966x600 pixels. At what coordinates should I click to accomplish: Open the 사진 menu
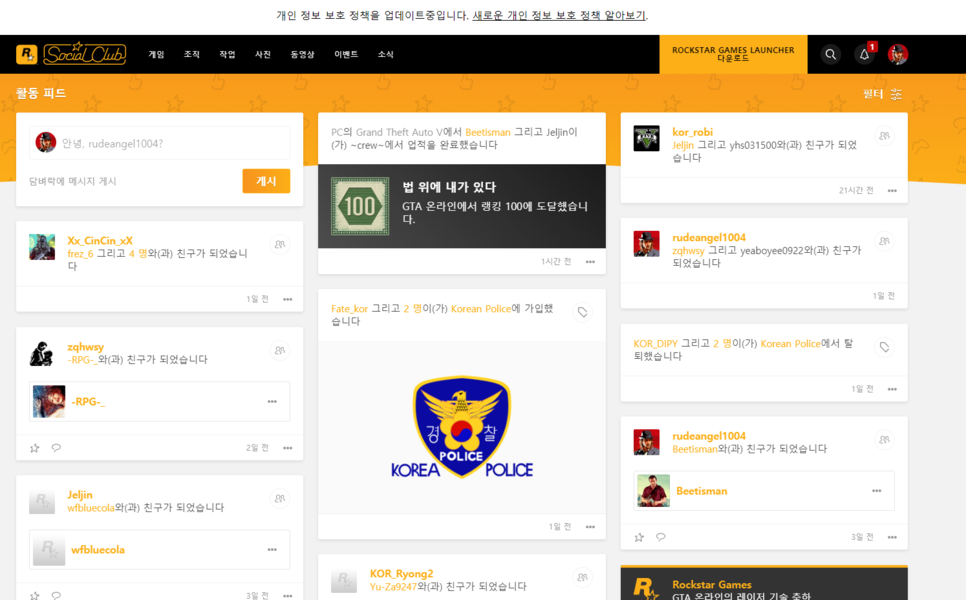[x=263, y=54]
